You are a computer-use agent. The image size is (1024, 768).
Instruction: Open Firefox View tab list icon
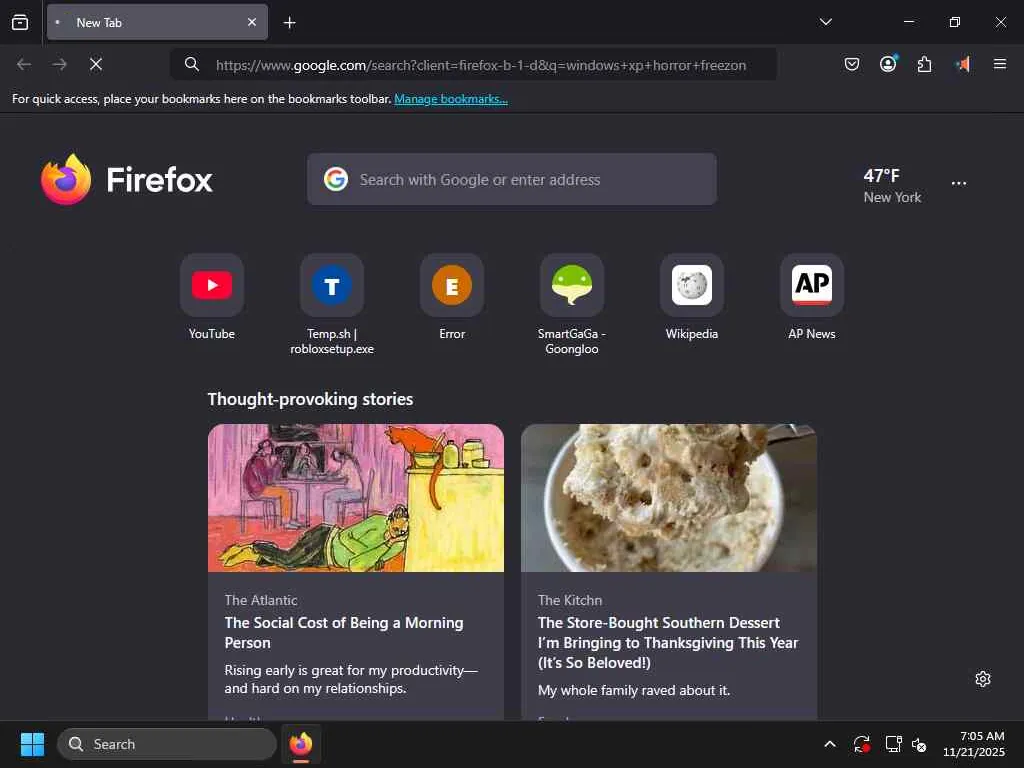click(x=20, y=22)
